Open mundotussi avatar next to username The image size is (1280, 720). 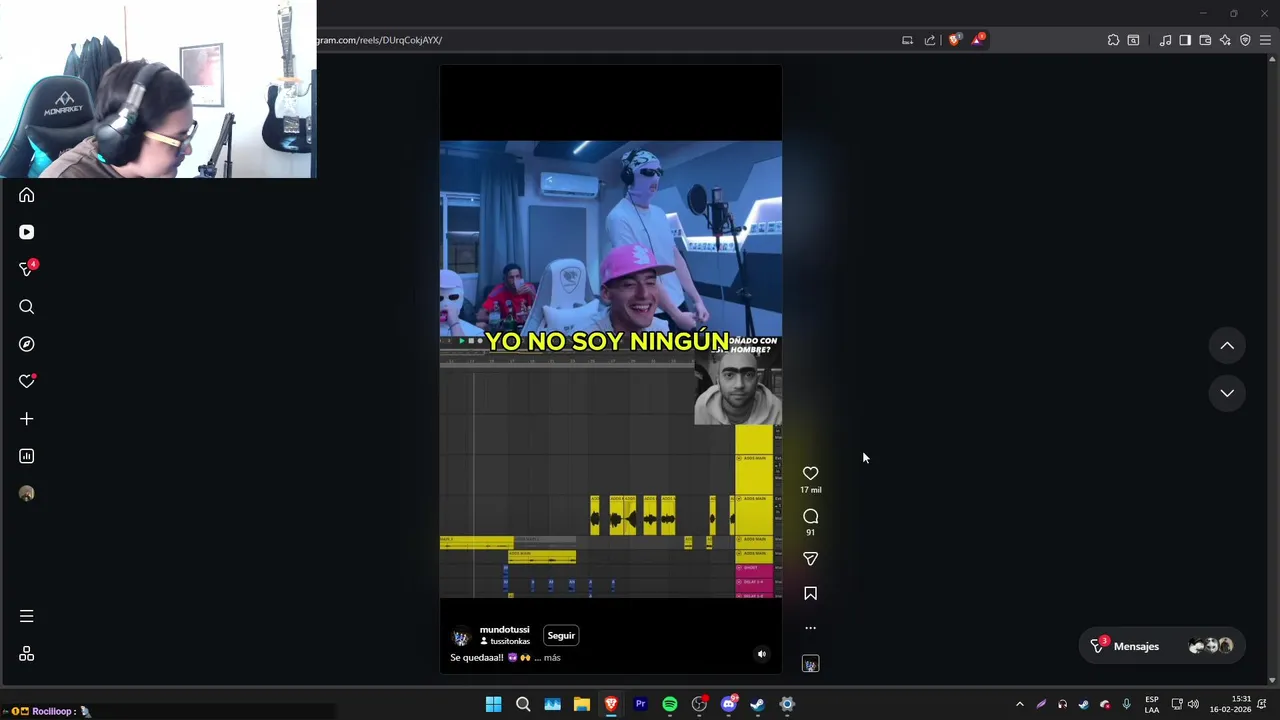[461, 637]
